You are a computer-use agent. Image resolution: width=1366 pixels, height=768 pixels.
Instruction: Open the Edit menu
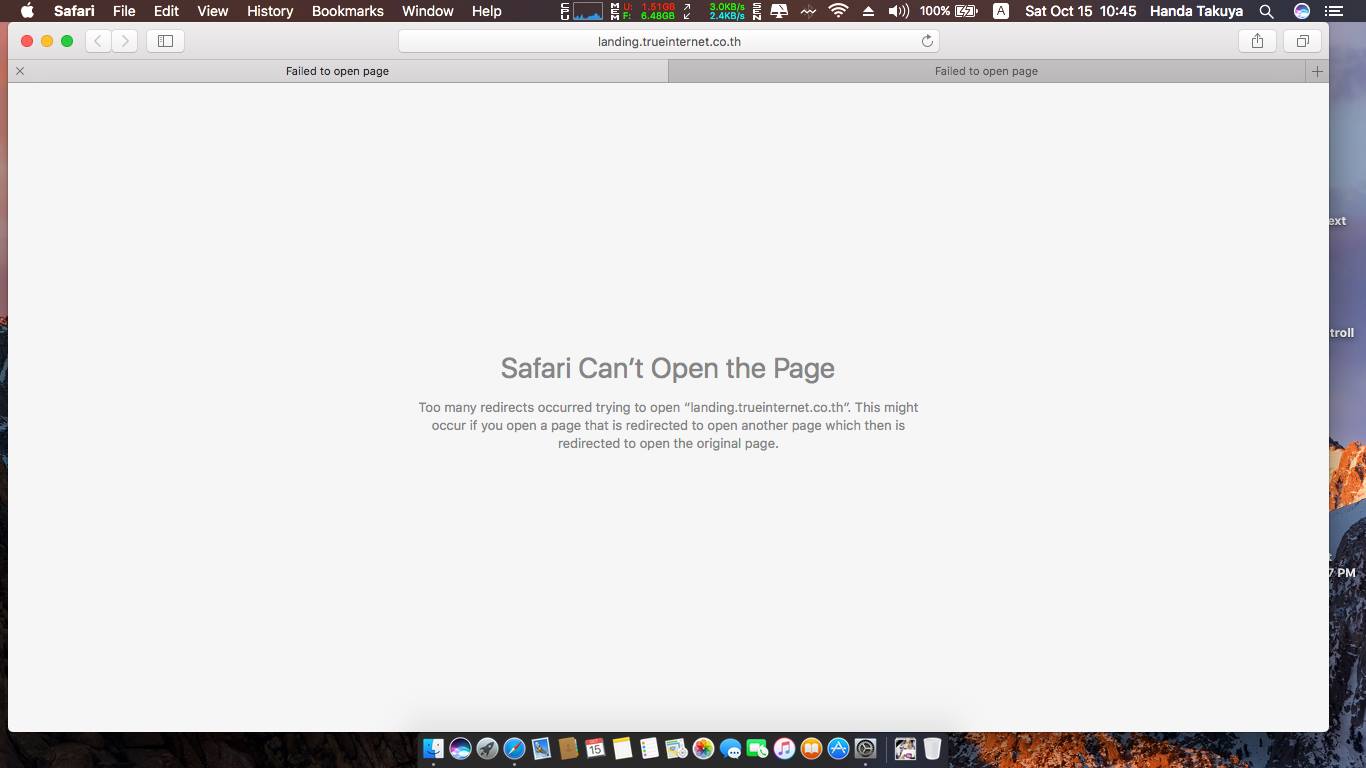pyautogui.click(x=166, y=11)
